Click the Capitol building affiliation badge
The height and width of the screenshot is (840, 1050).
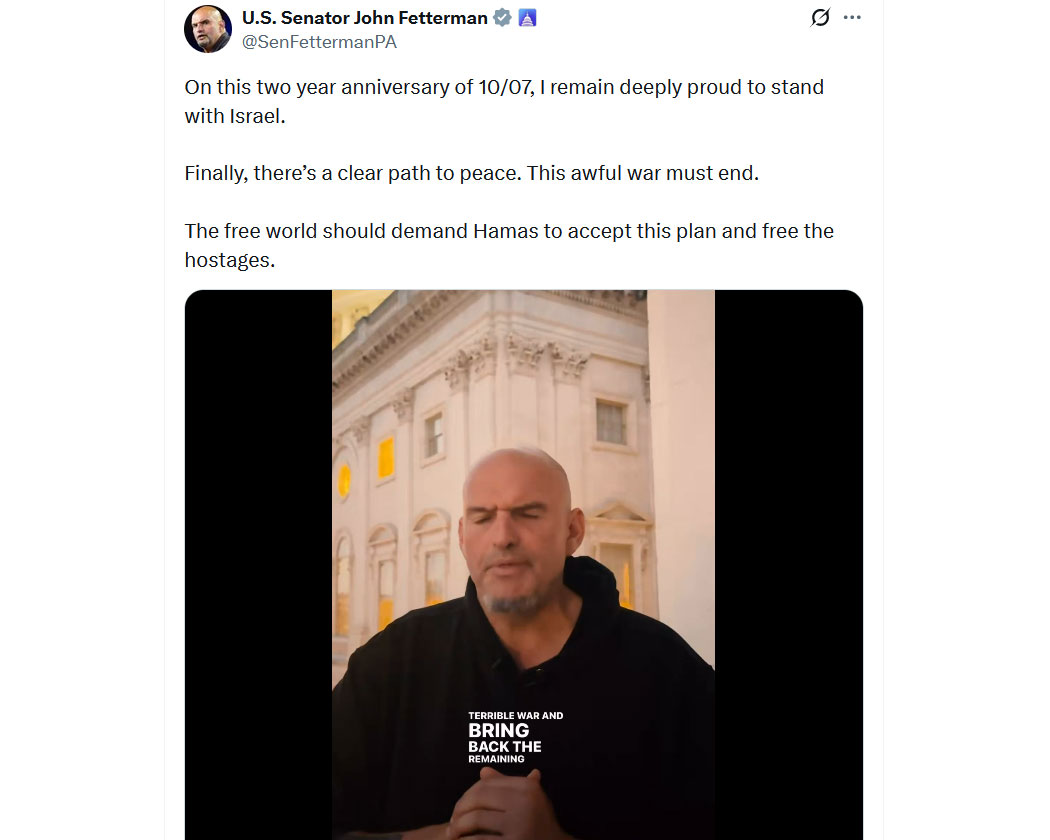tap(527, 18)
